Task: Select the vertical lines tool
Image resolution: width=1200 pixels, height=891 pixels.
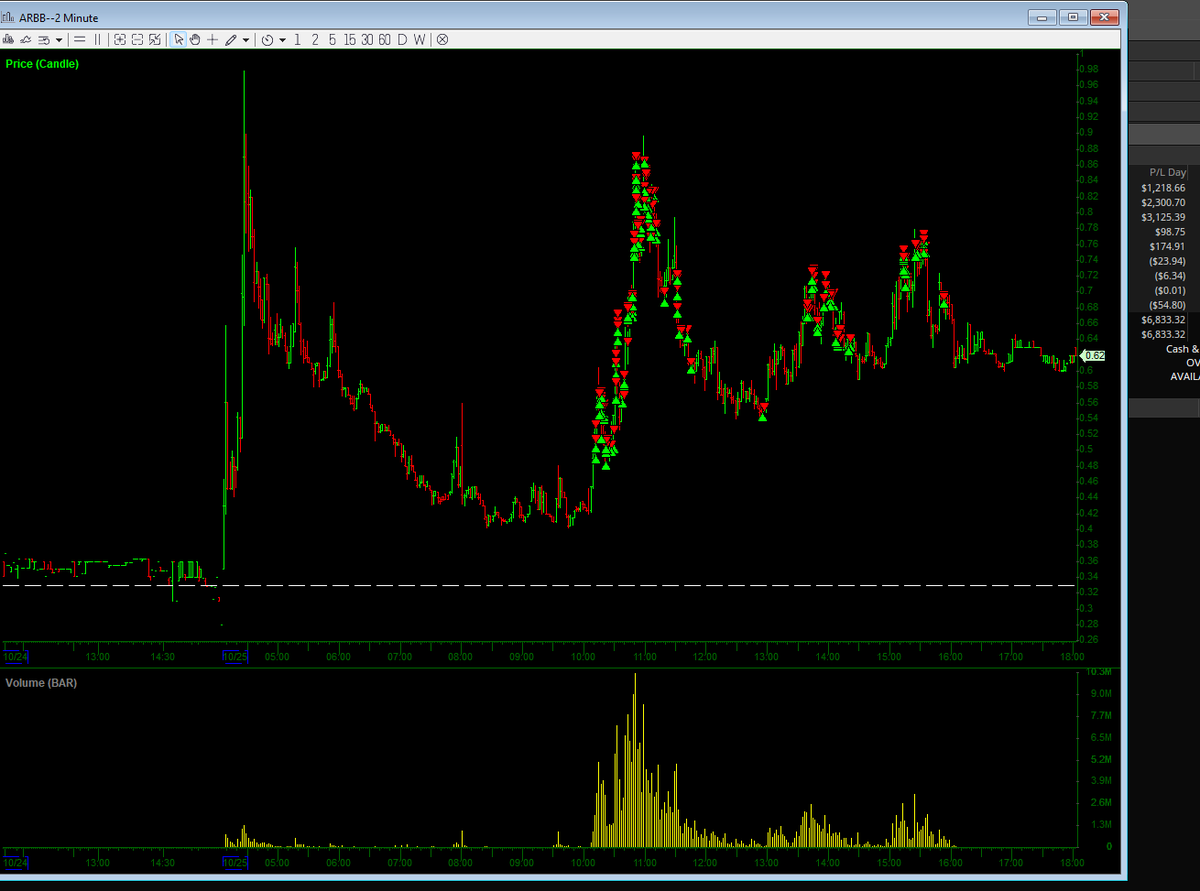Action: (98, 39)
